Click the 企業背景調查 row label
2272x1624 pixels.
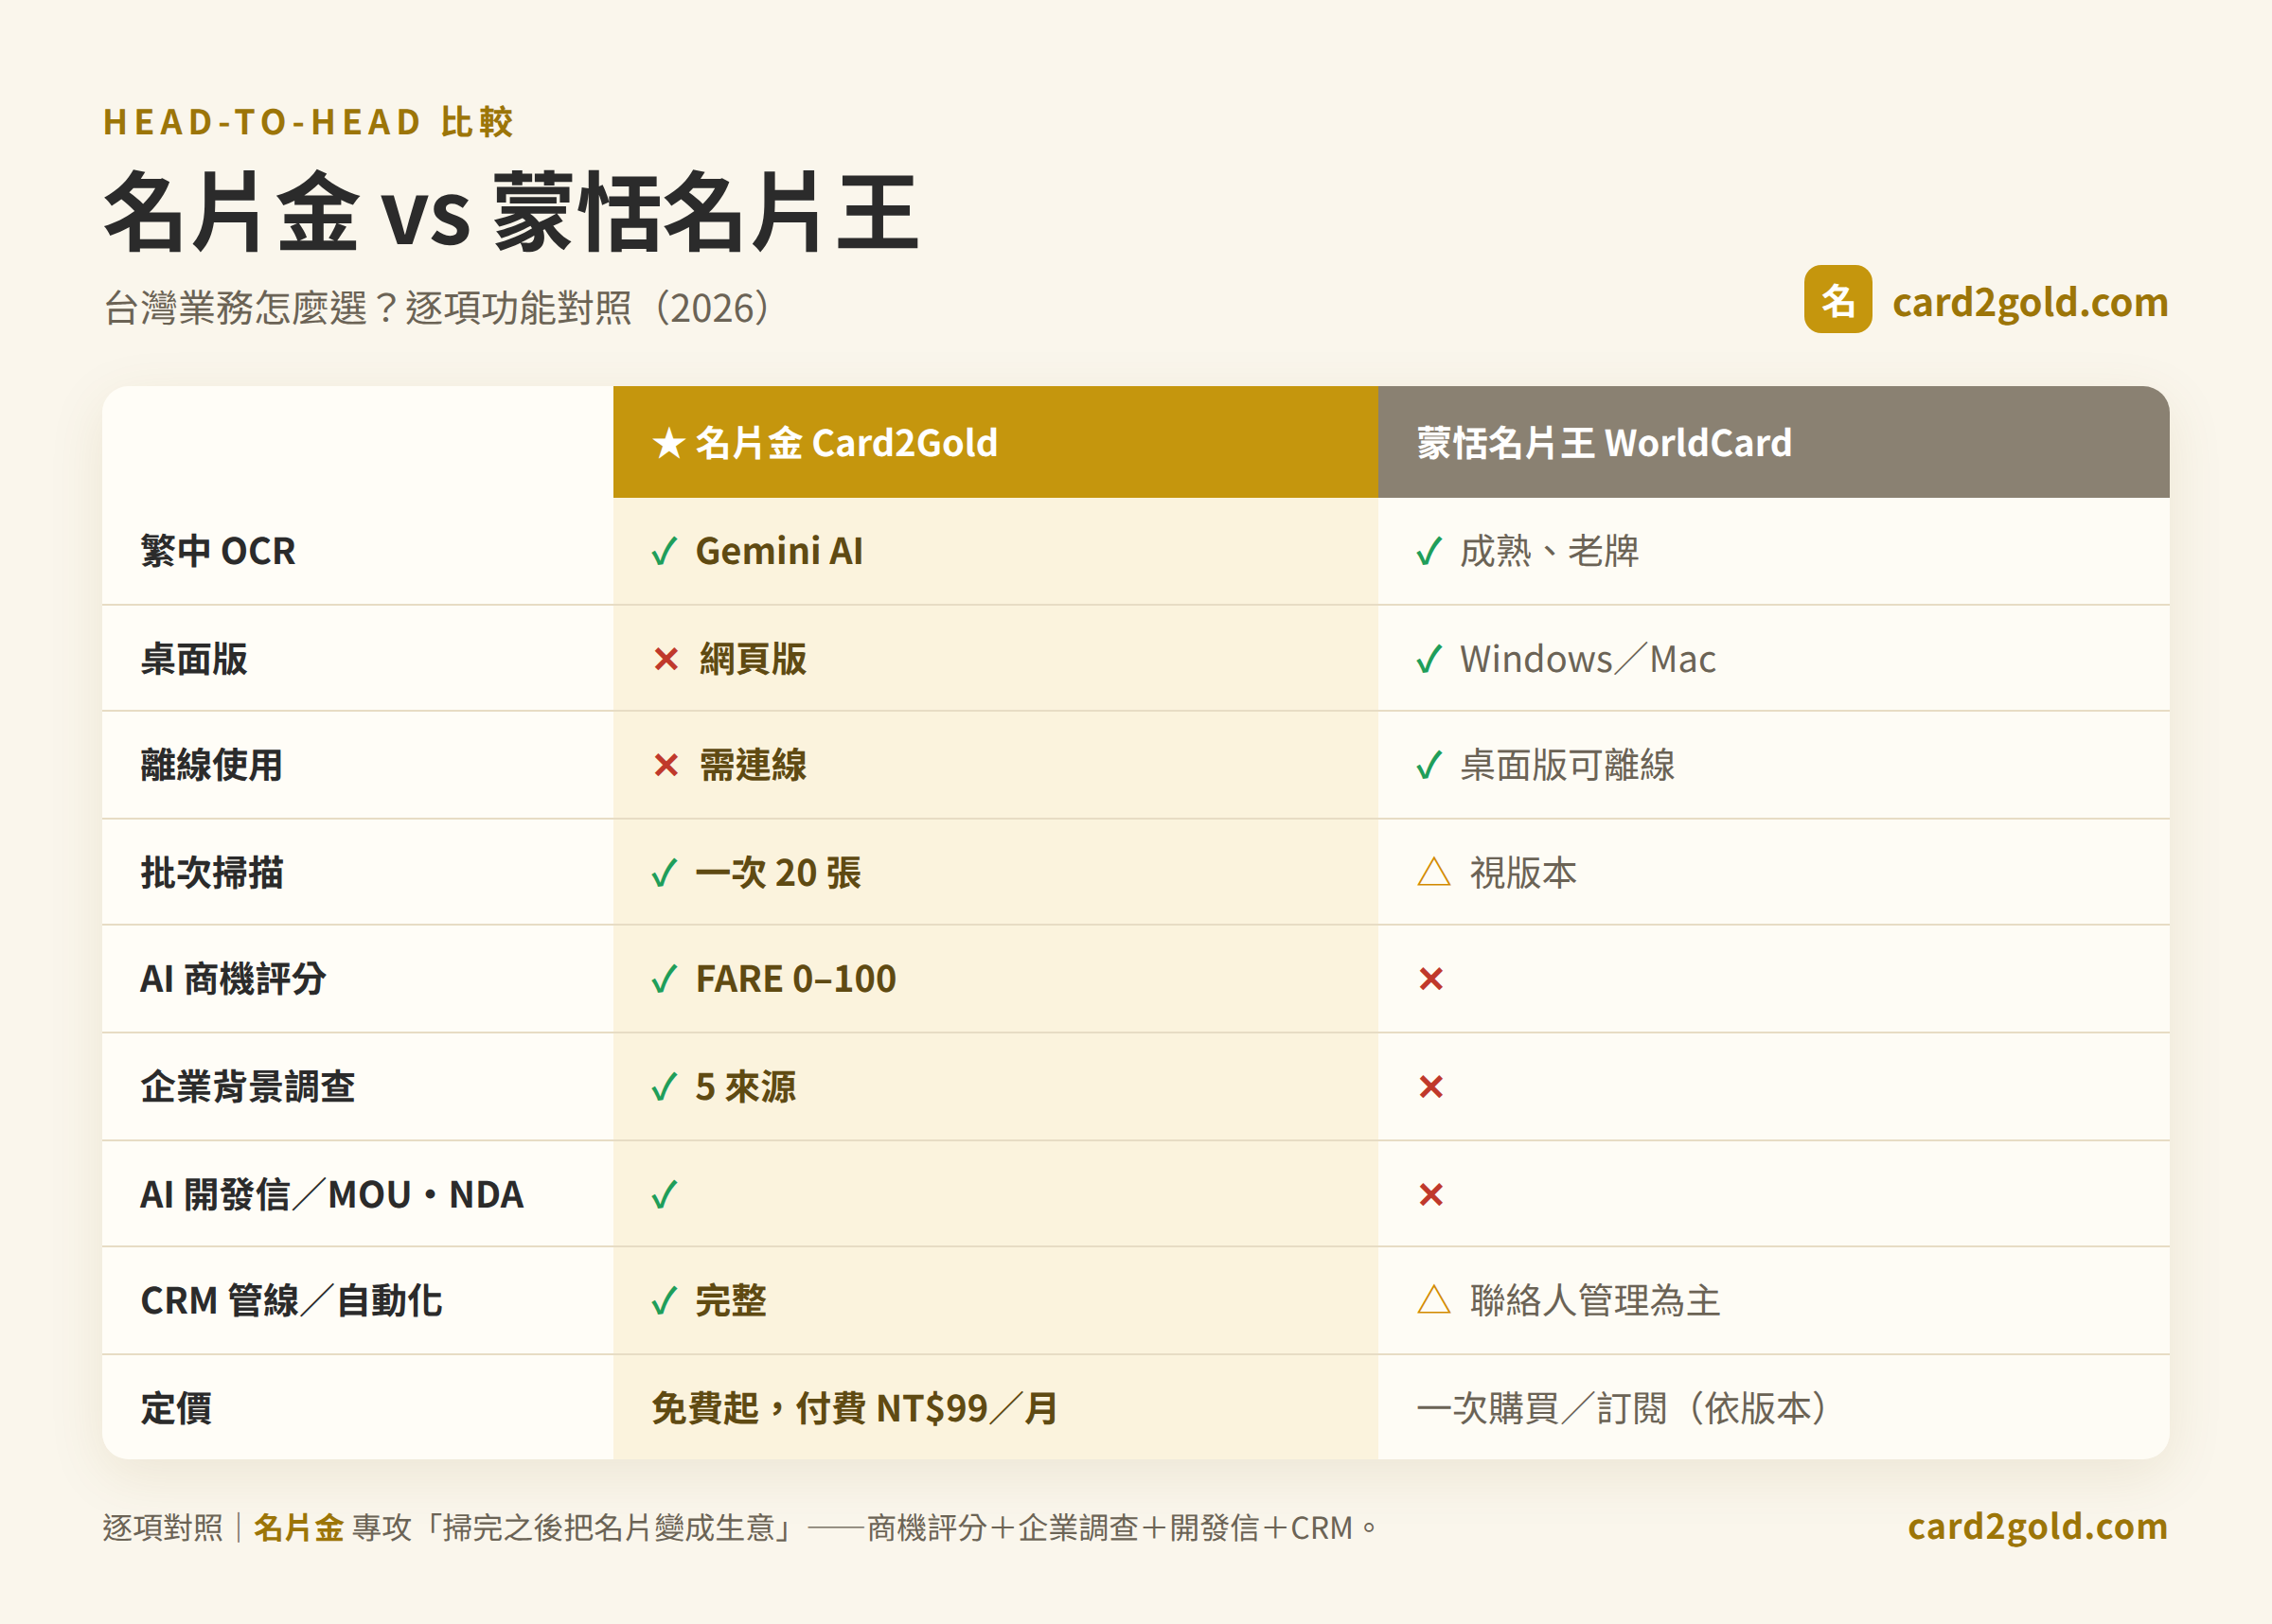coord(248,1087)
